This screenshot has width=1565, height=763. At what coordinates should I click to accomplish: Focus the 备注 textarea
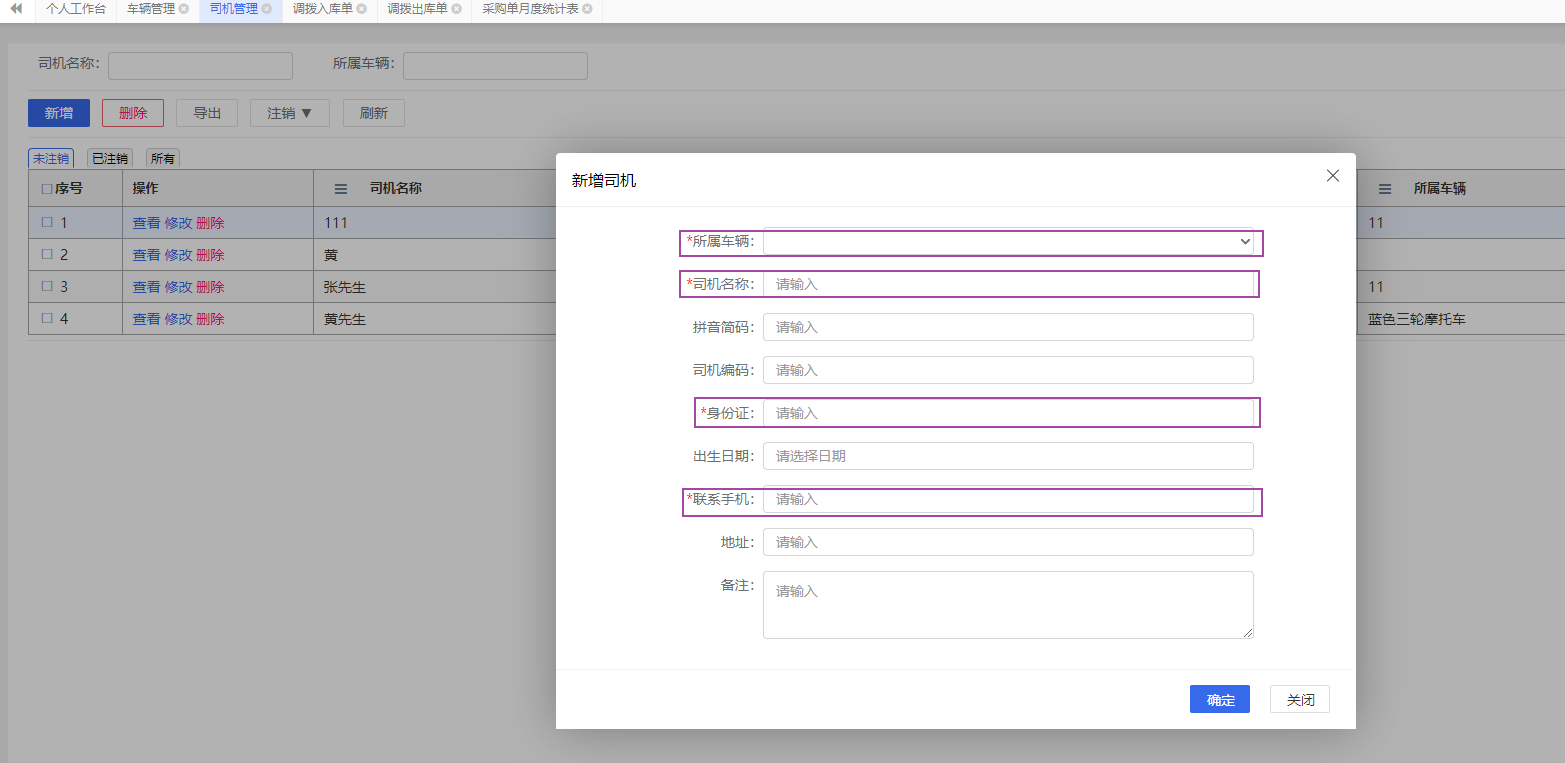[x=1008, y=605]
